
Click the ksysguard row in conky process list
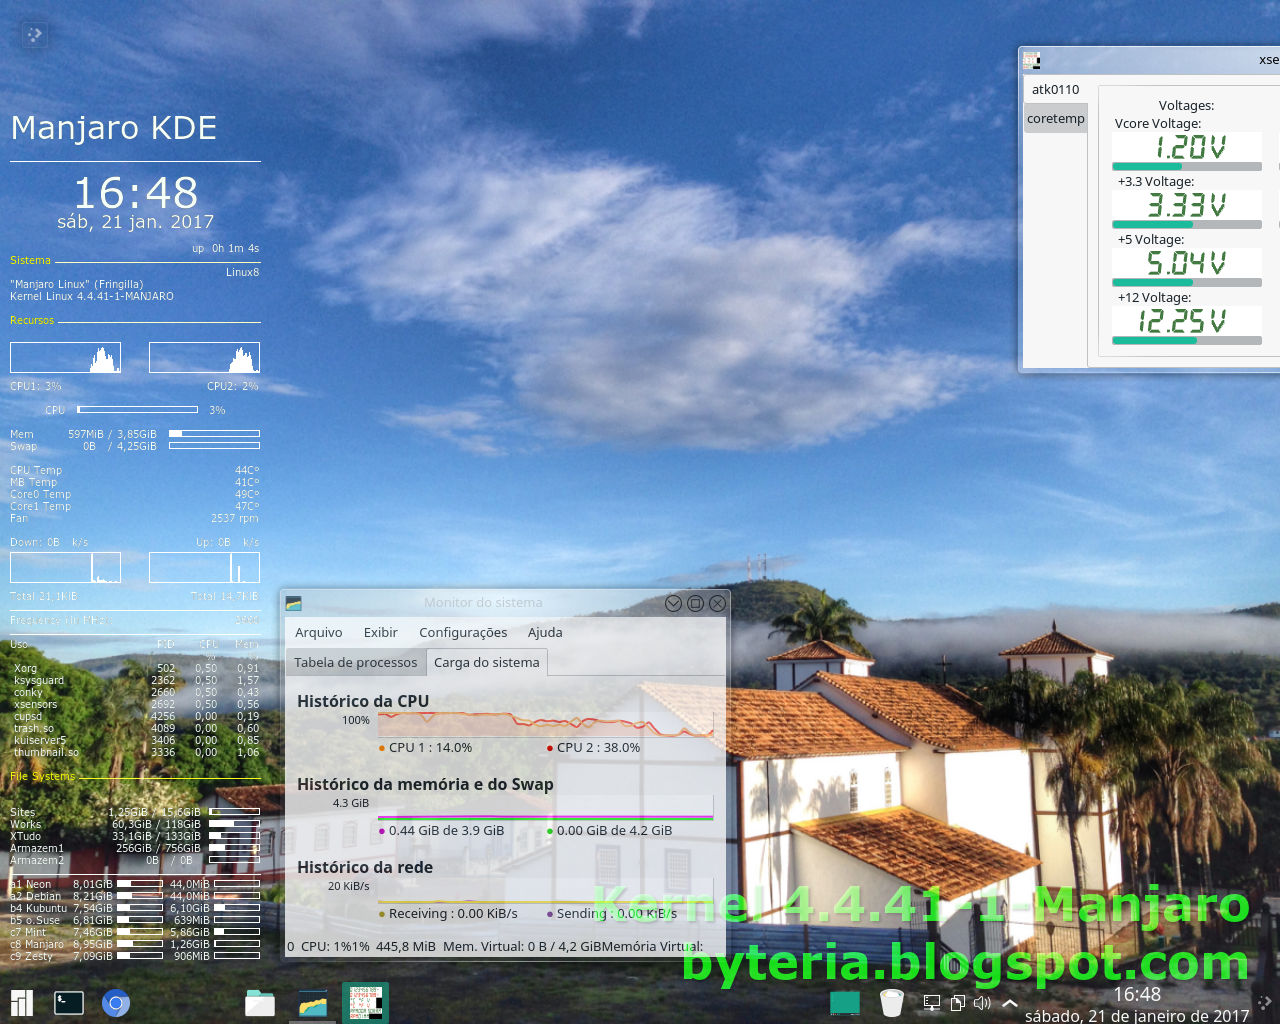[x=135, y=680]
